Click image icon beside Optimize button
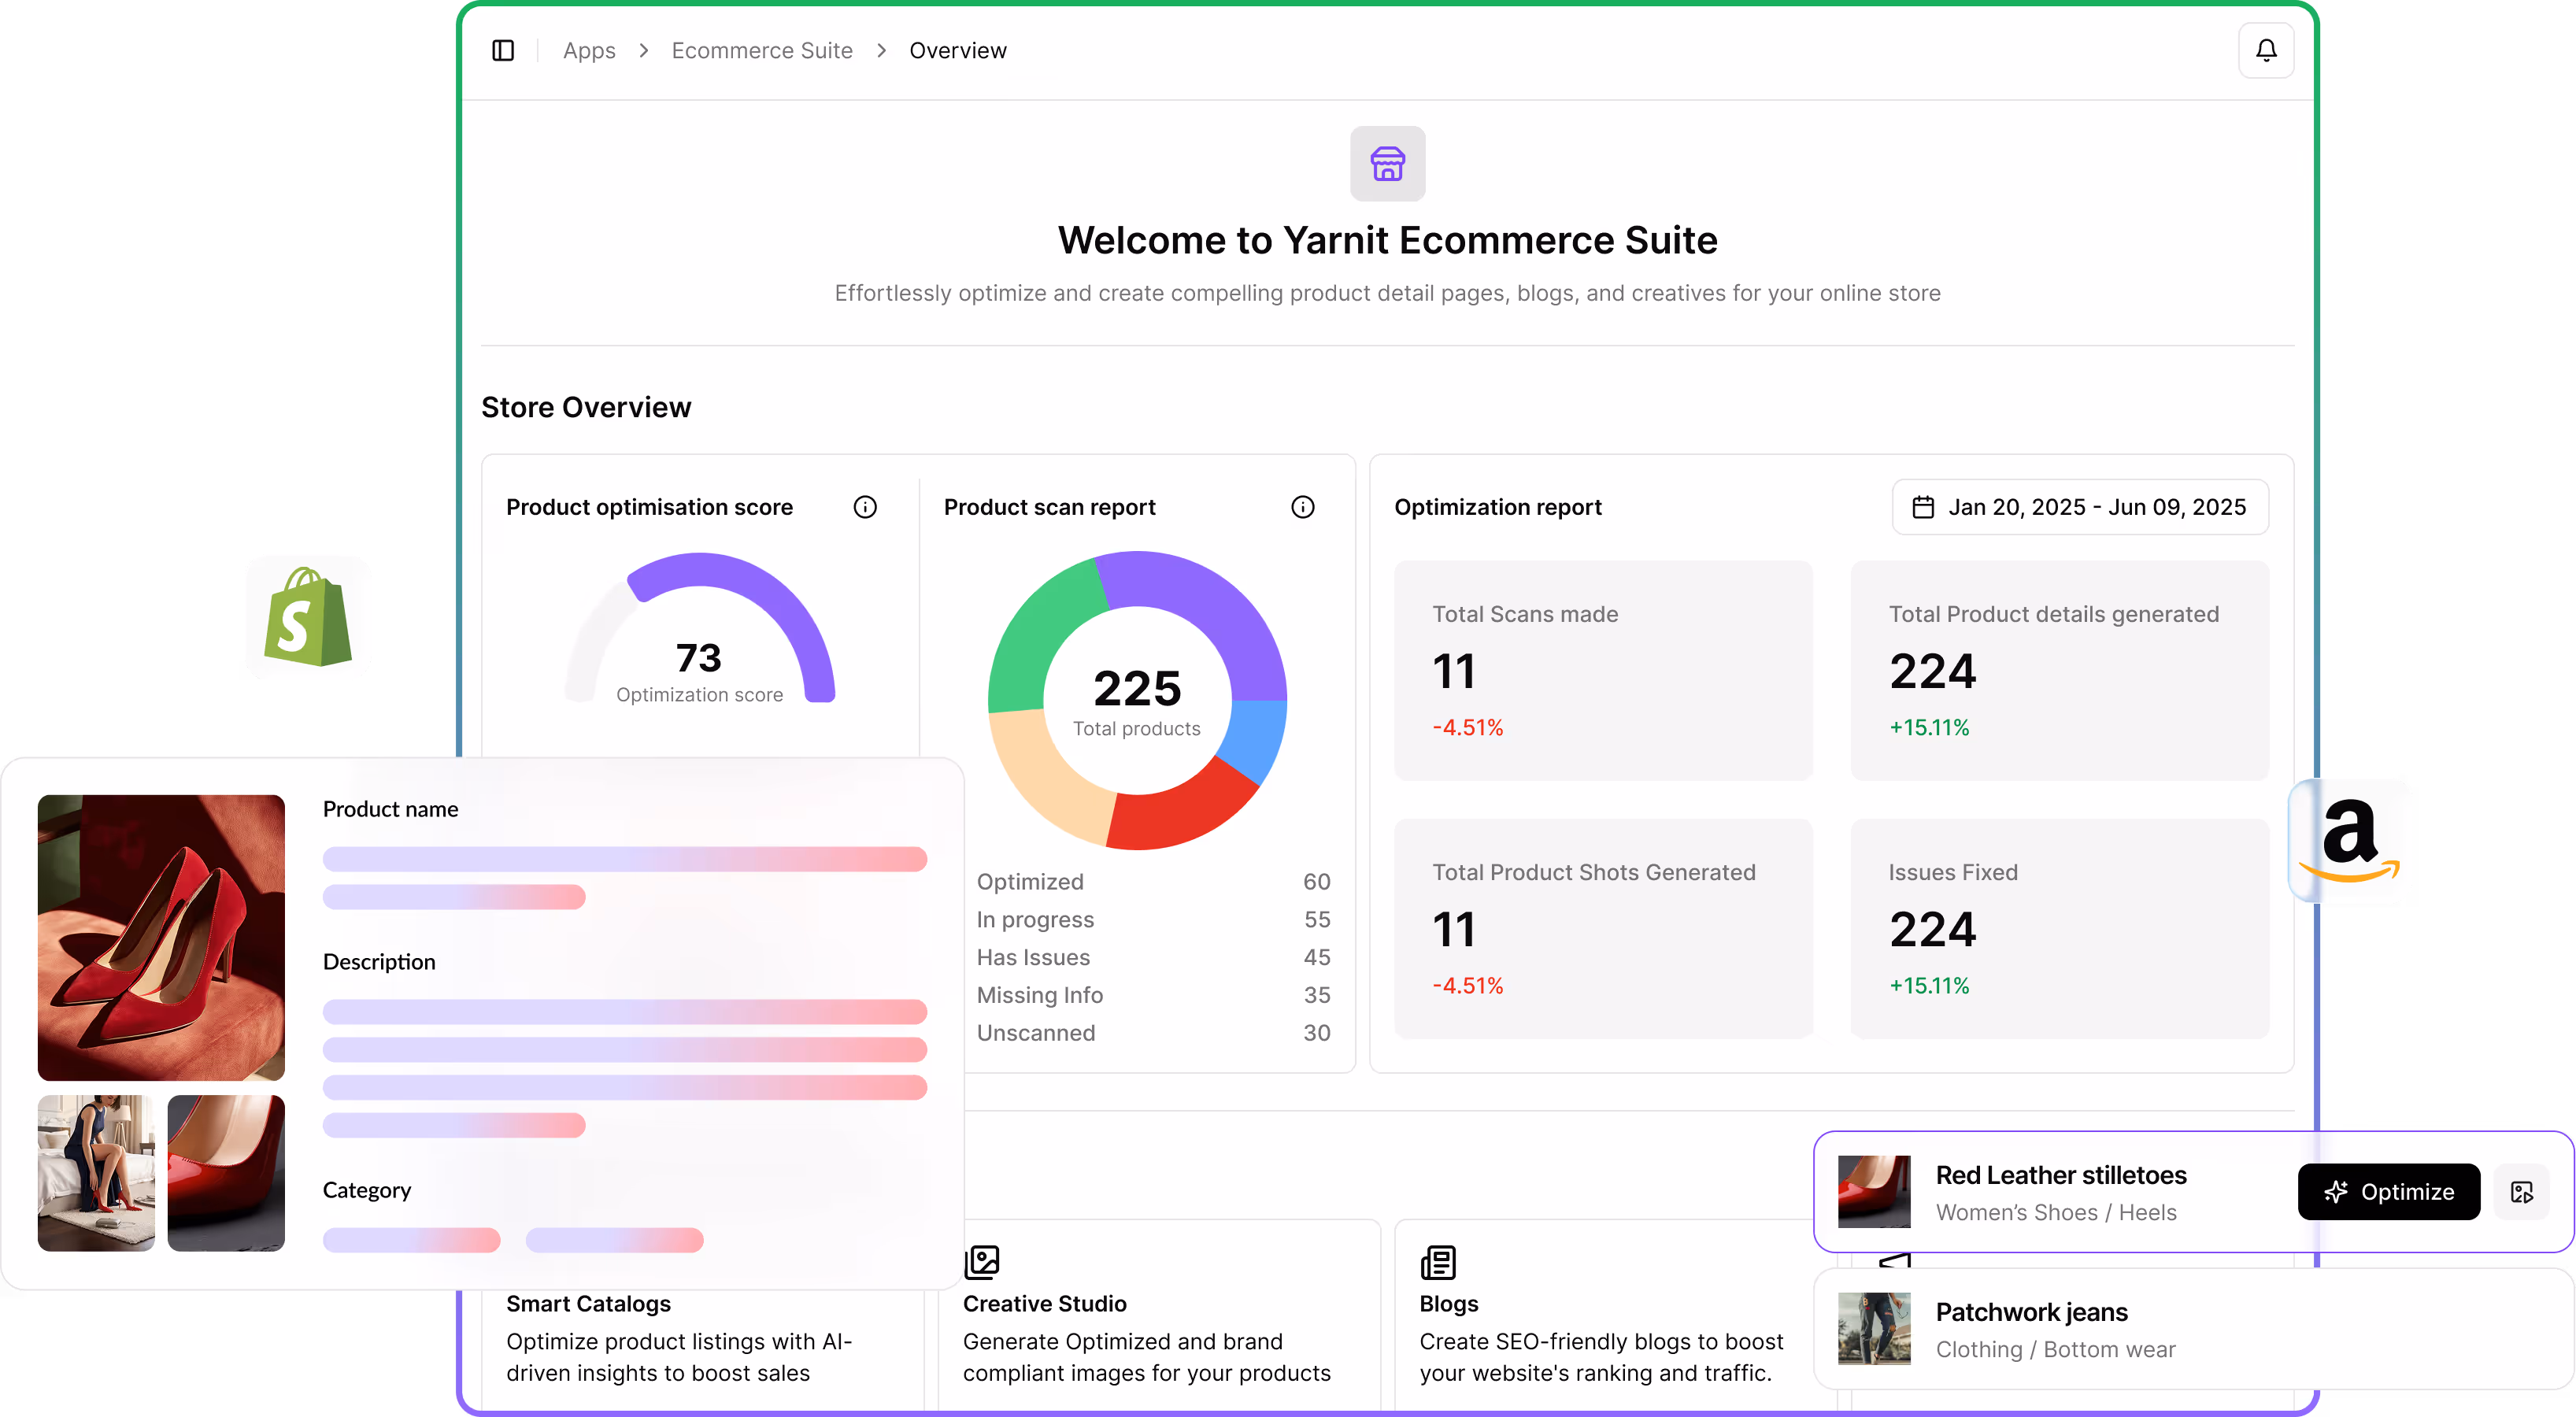This screenshot has width=2576, height=1417. tap(2522, 1191)
